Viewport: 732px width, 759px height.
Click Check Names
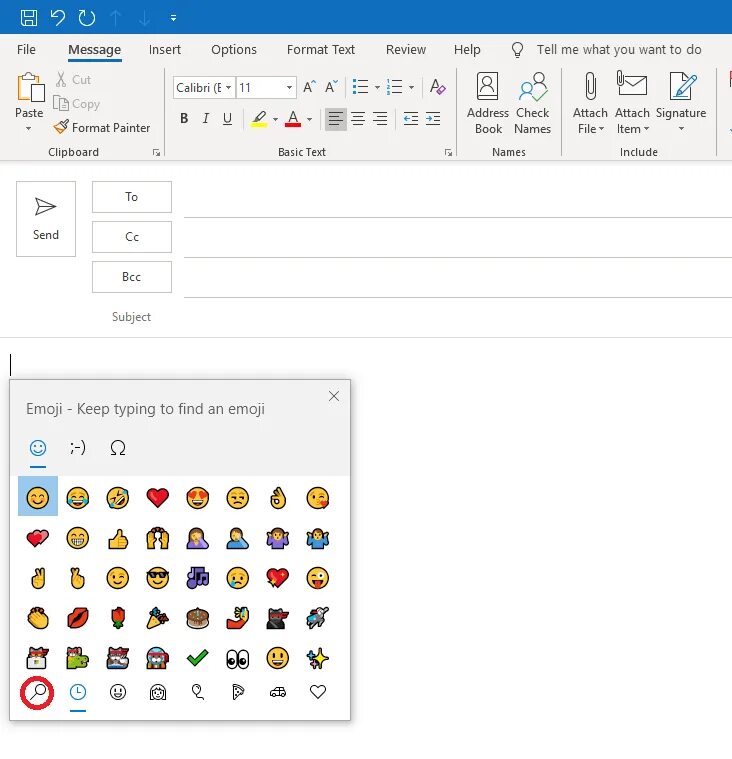point(533,103)
